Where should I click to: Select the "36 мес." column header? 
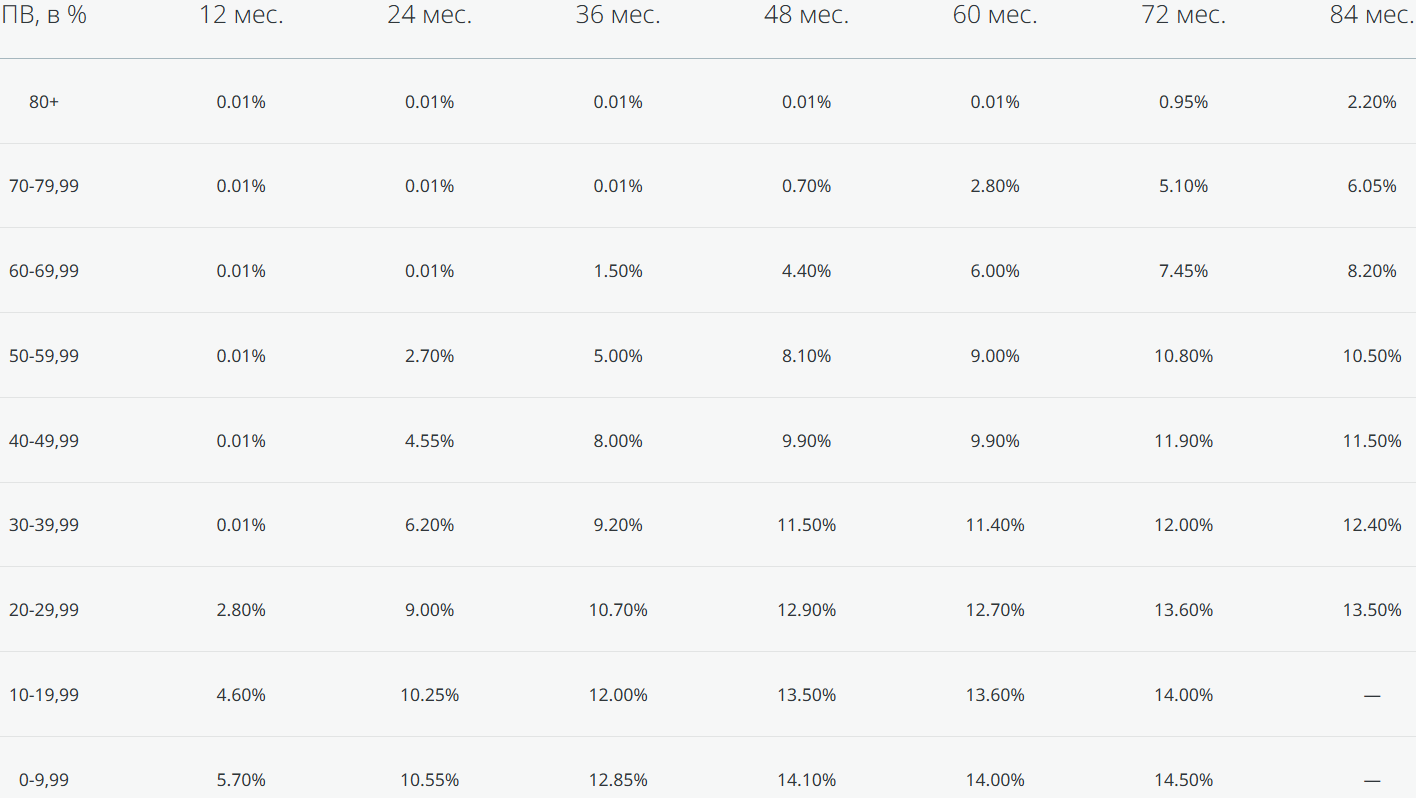coord(618,15)
